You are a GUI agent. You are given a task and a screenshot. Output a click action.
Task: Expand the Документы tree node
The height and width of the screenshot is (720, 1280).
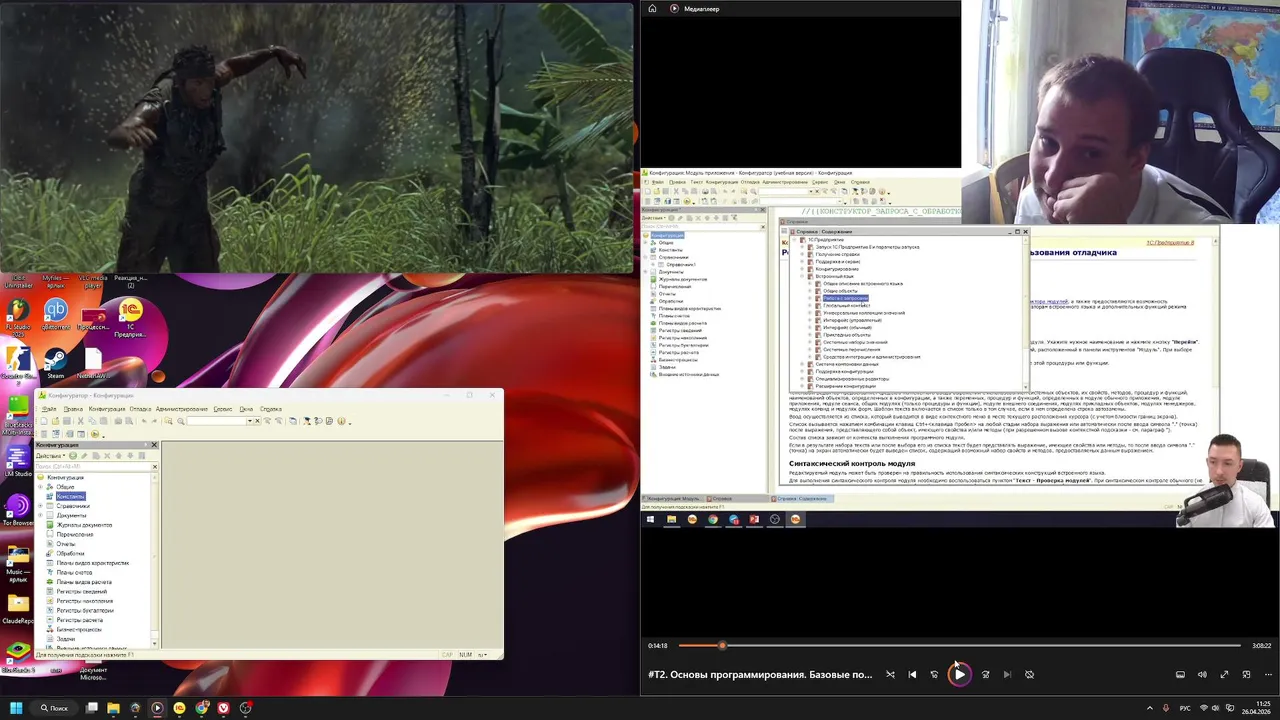(x=40, y=515)
